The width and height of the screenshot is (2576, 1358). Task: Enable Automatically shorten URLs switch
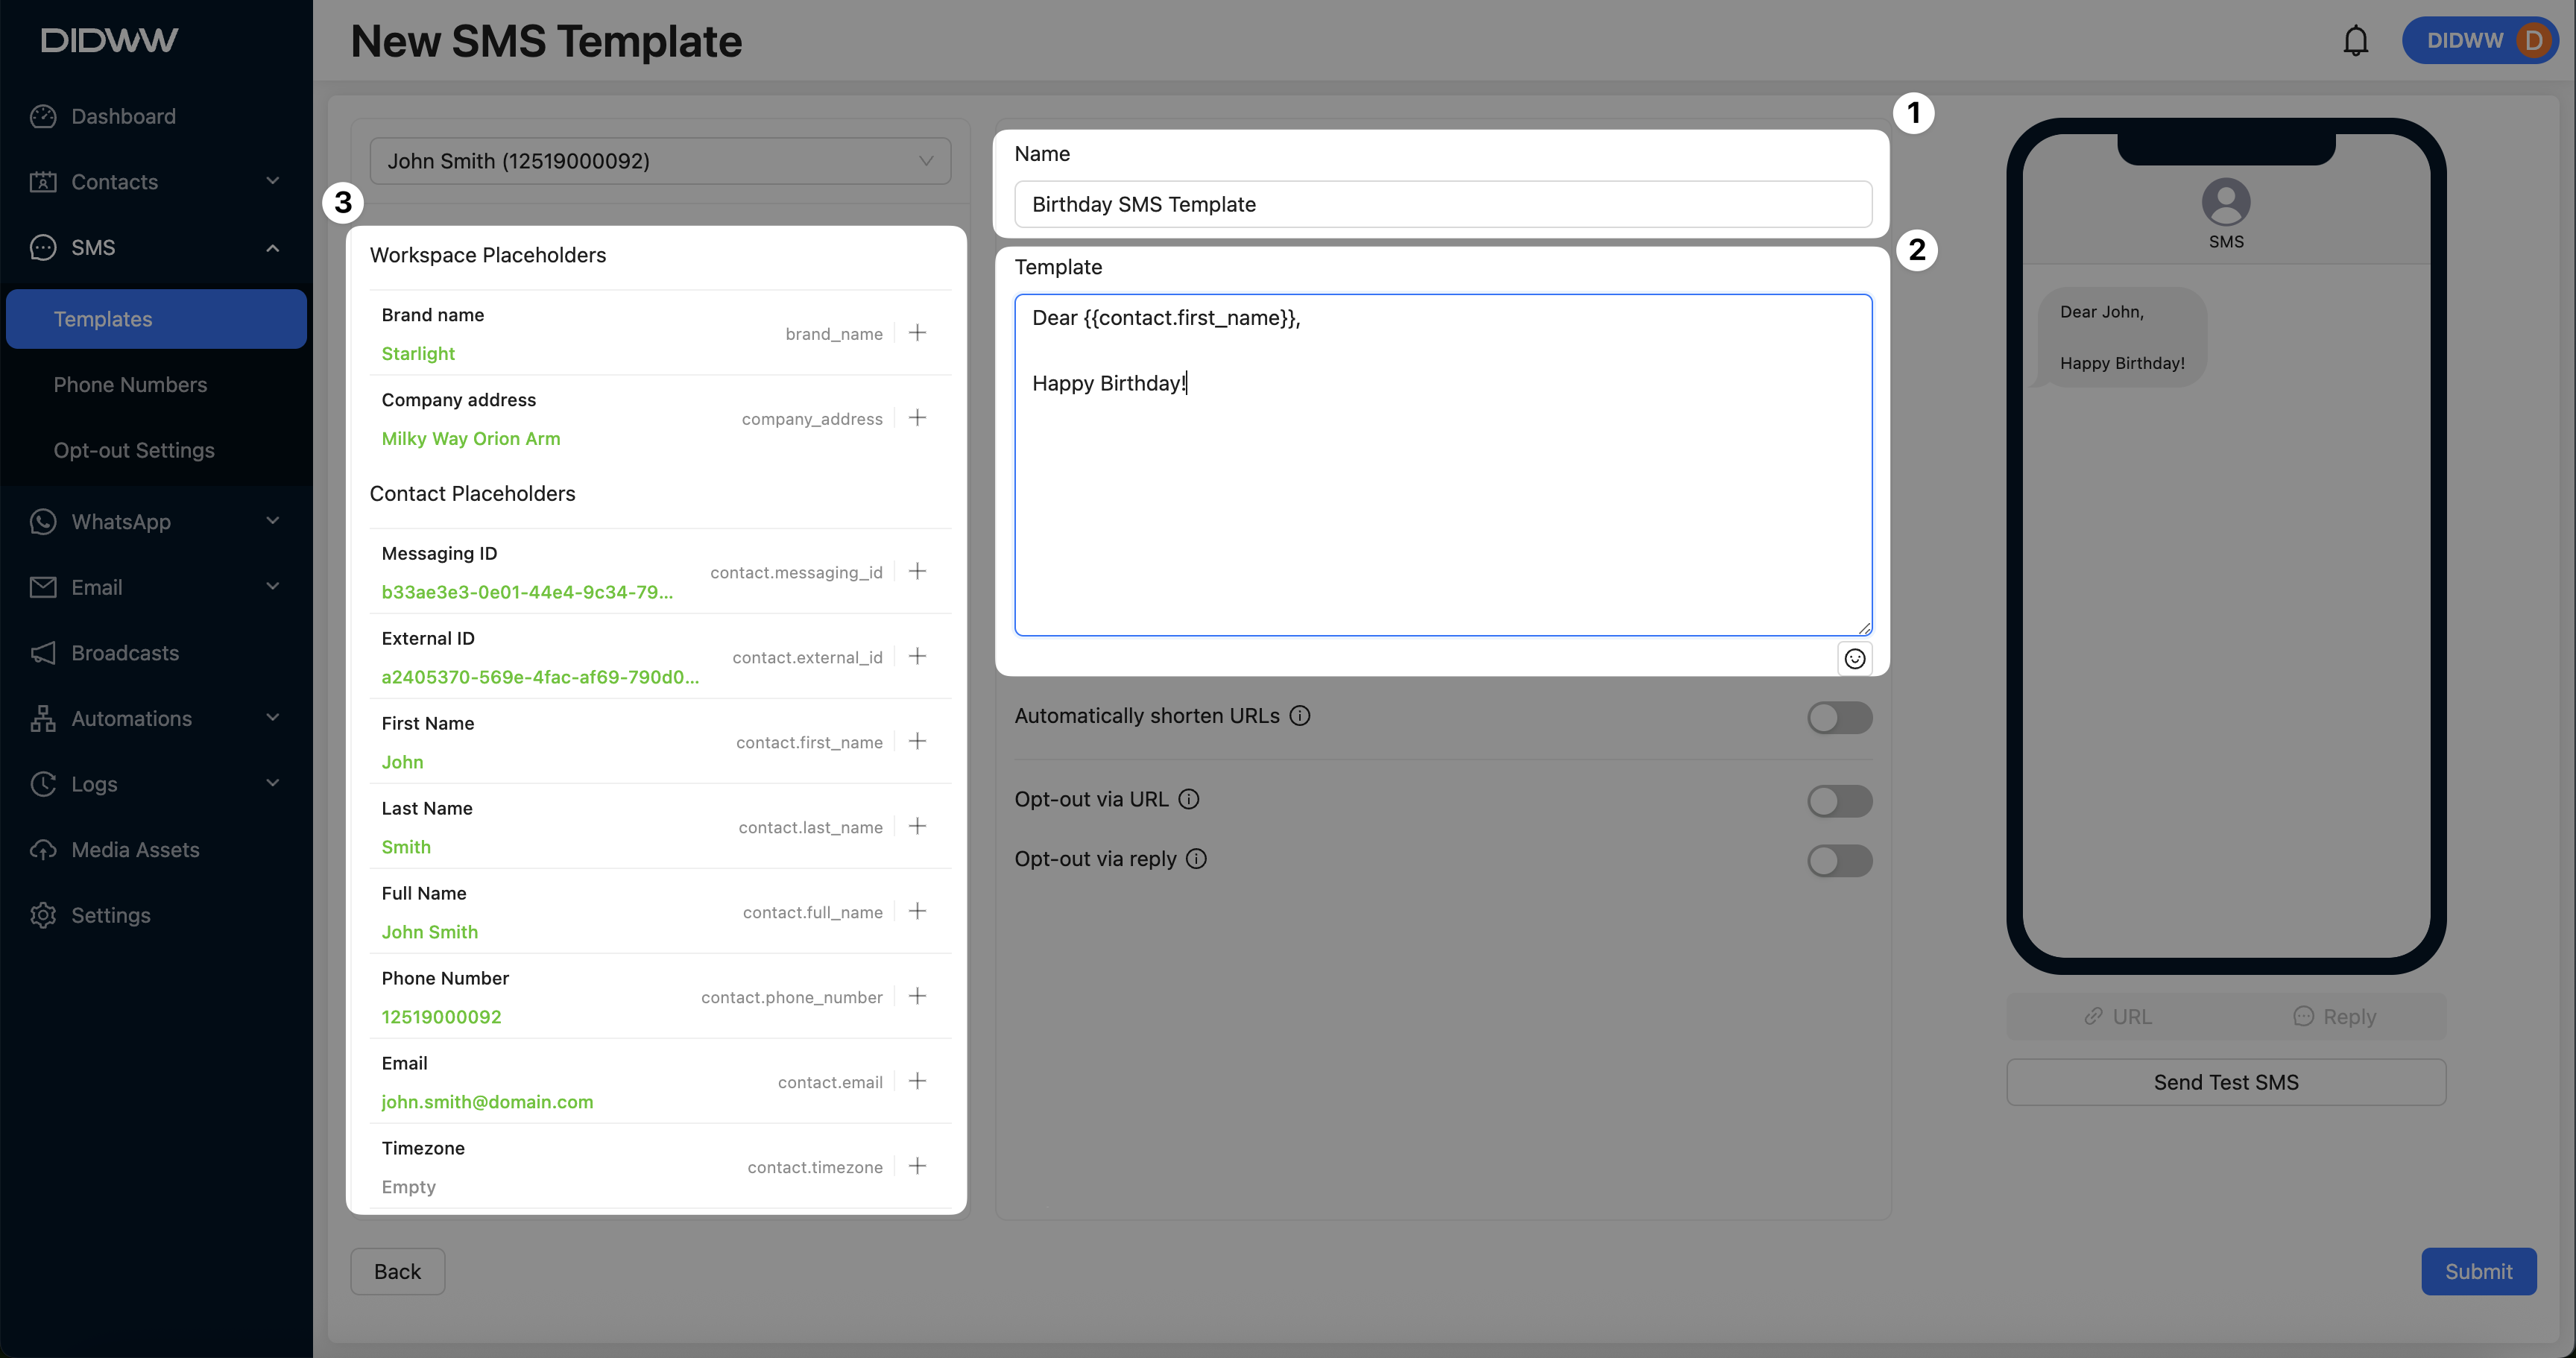(x=1838, y=717)
